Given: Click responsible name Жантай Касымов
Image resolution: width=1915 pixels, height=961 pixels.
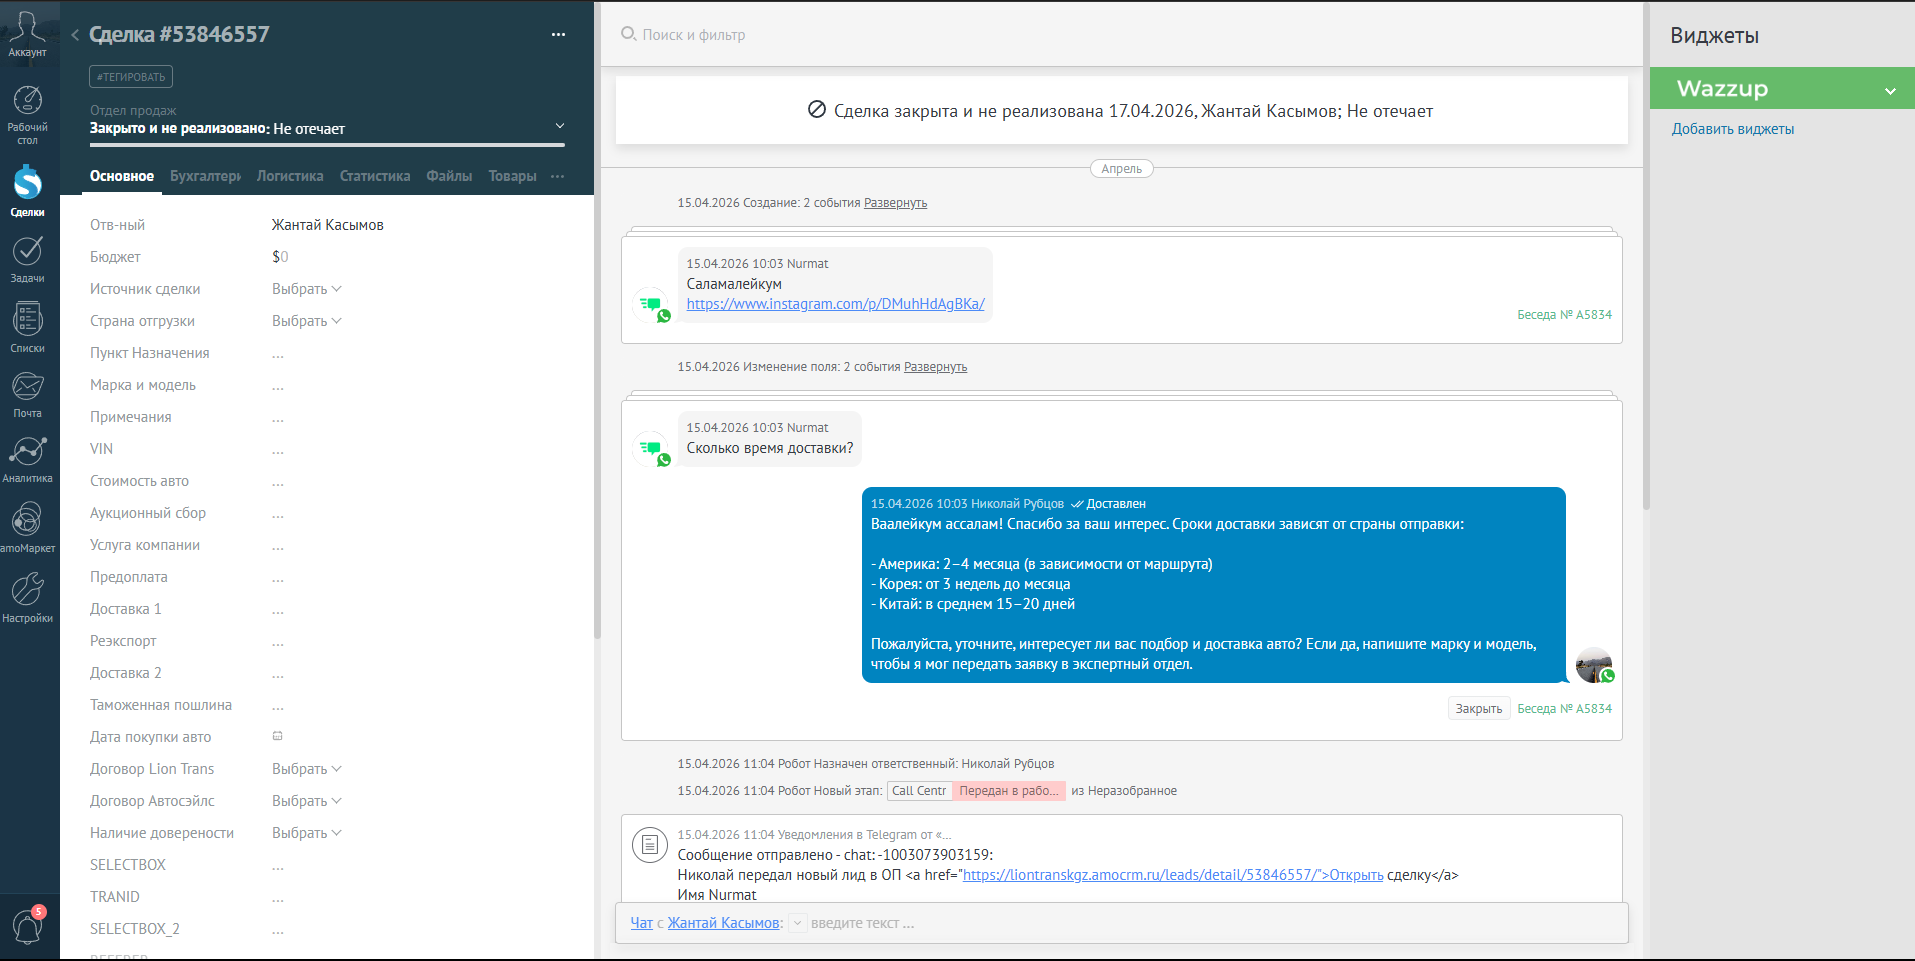Looking at the screenshot, I should pos(328,225).
